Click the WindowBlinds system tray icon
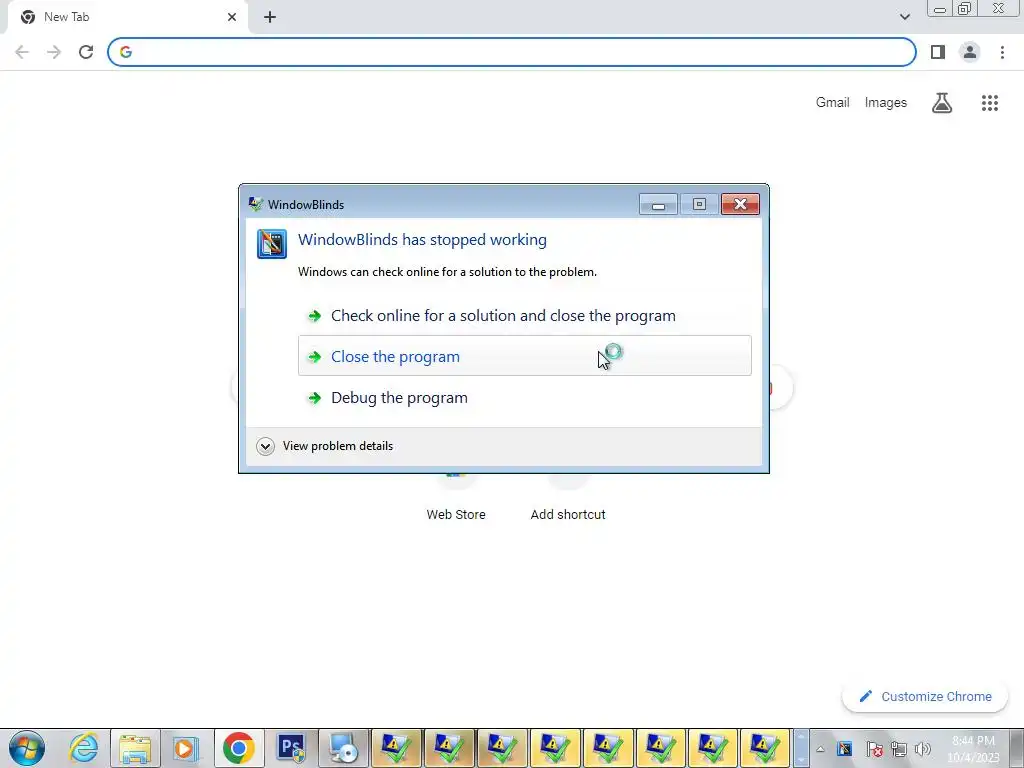The height and width of the screenshot is (768, 1024). (844, 749)
